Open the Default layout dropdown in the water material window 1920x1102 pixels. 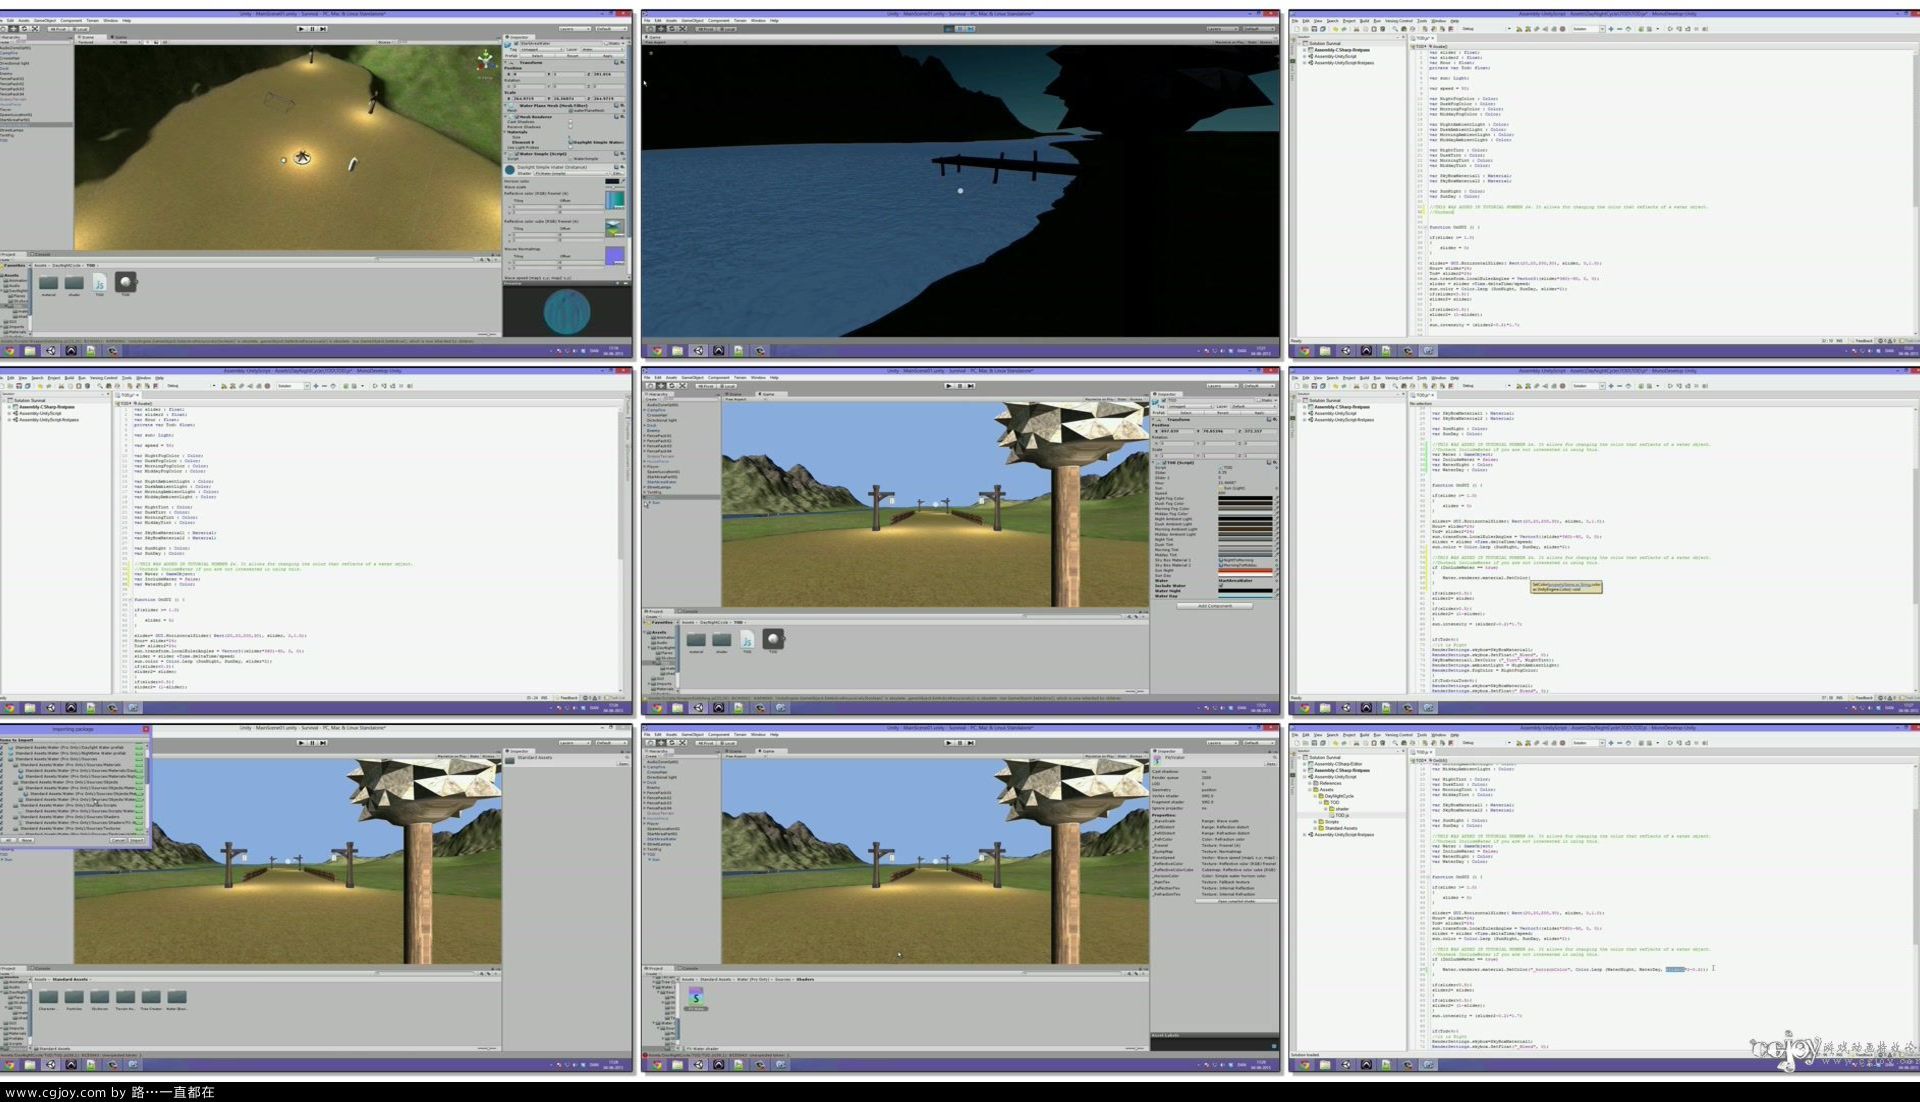[x=611, y=28]
